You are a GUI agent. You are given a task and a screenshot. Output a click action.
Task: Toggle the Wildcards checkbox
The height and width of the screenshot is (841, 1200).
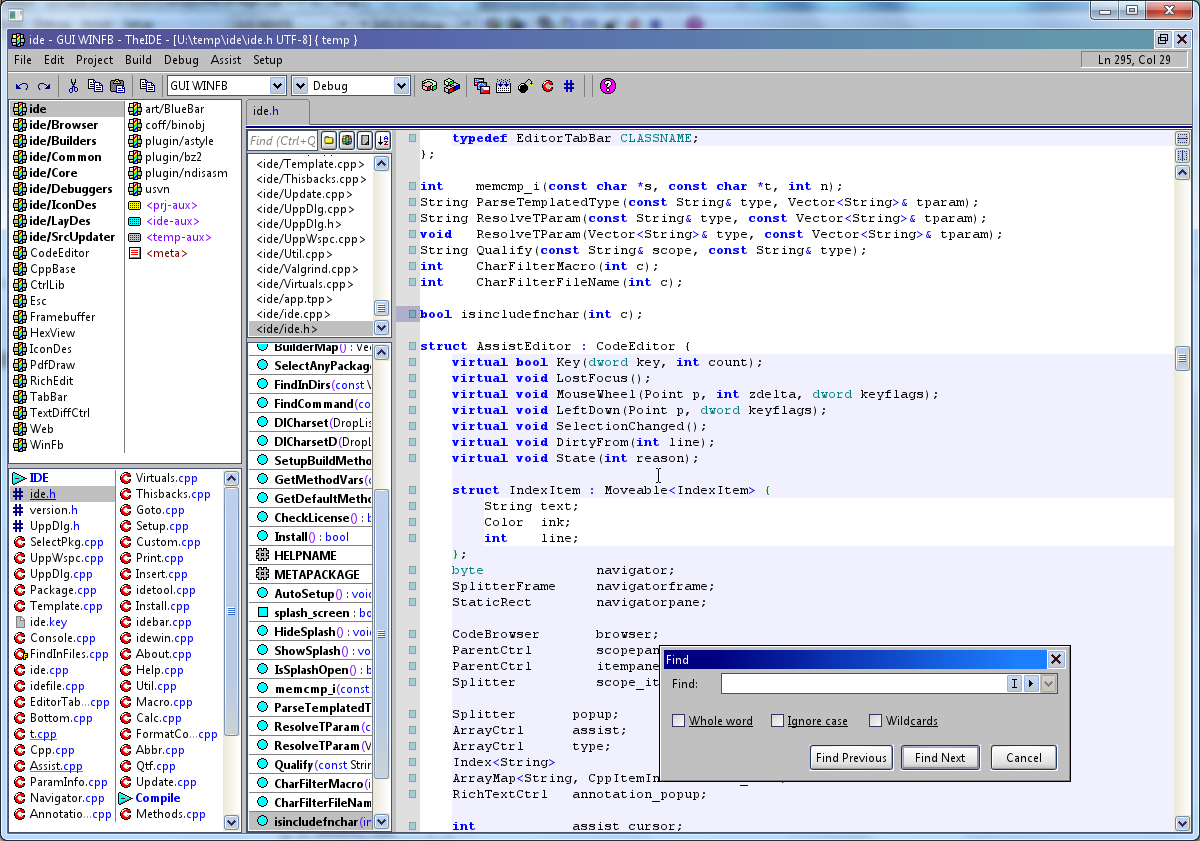[875, 721]
